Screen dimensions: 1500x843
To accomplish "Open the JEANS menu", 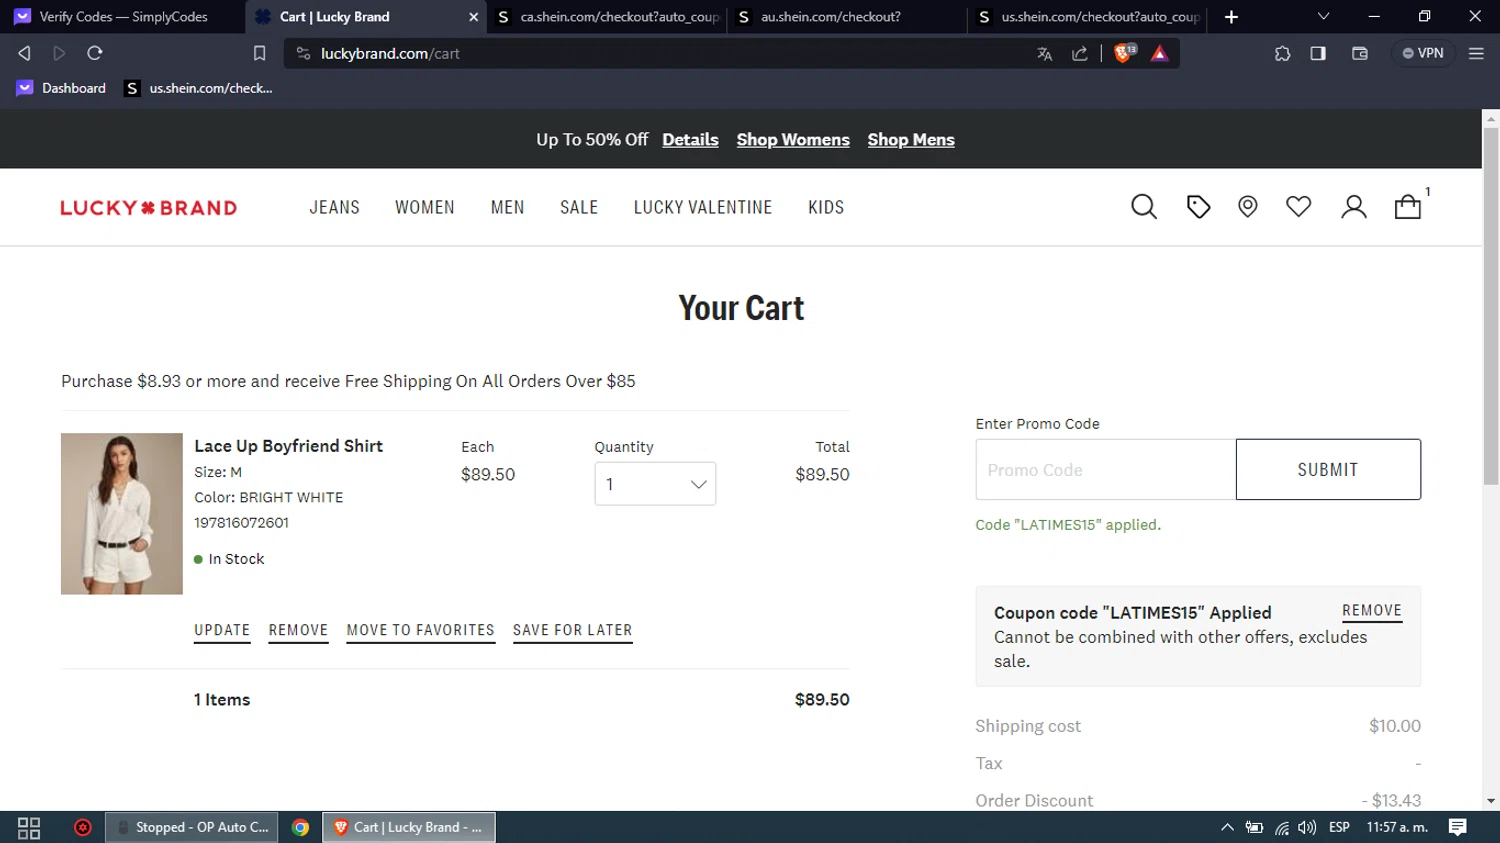I will pyautogui.click(x=334, y=207).
